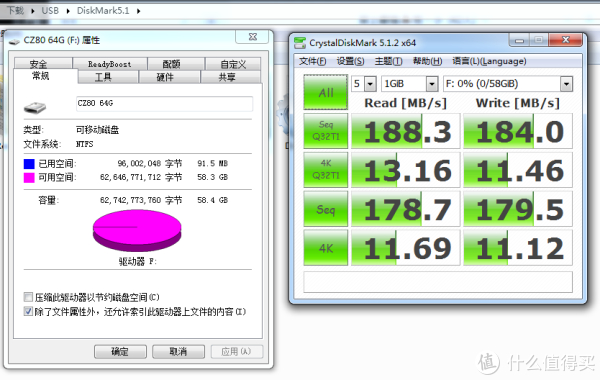Click the 确定 button

pyautogui.click(x=120, y=351)
